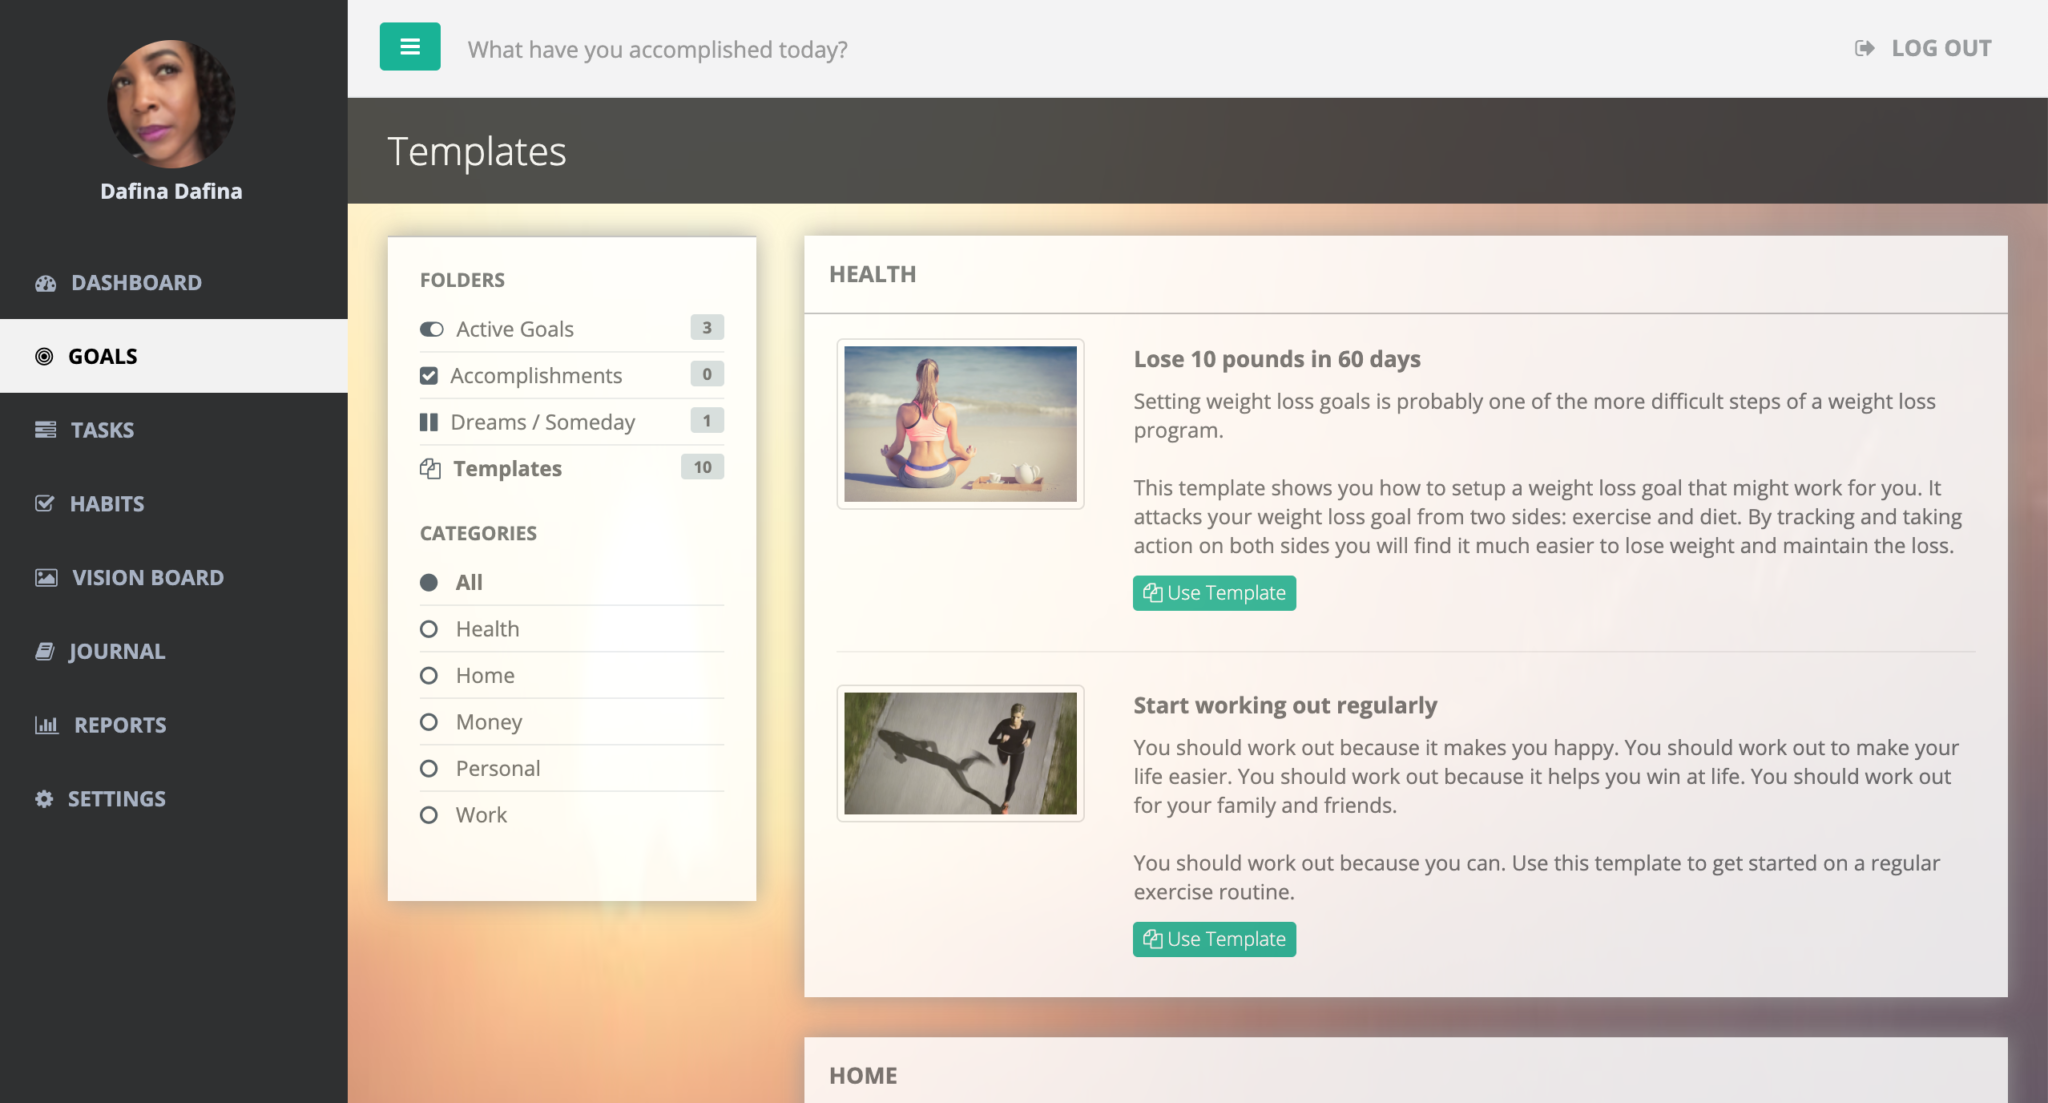Click the Active Goals count badge 3
This screenshot has height=1103, width=2048.
point(707,327)
